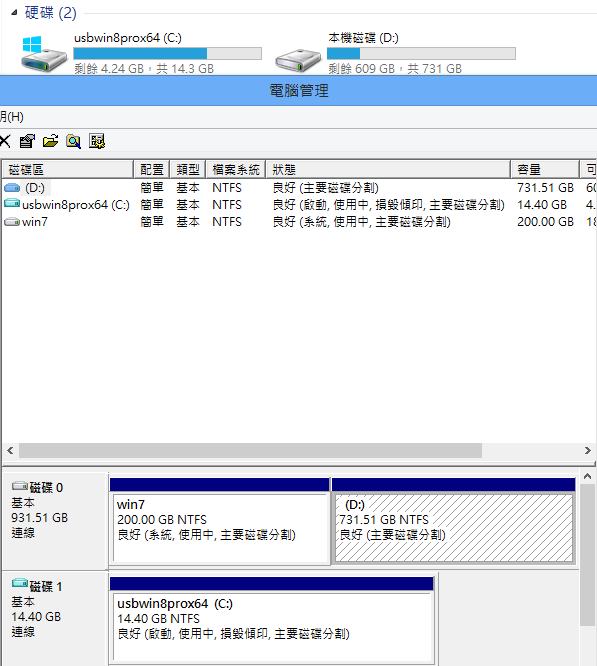Click the disk pane's vertical scrollbar thumb
Image resolution: width=597 pixels, height=666 pixels.
click(x=588, y=555)
